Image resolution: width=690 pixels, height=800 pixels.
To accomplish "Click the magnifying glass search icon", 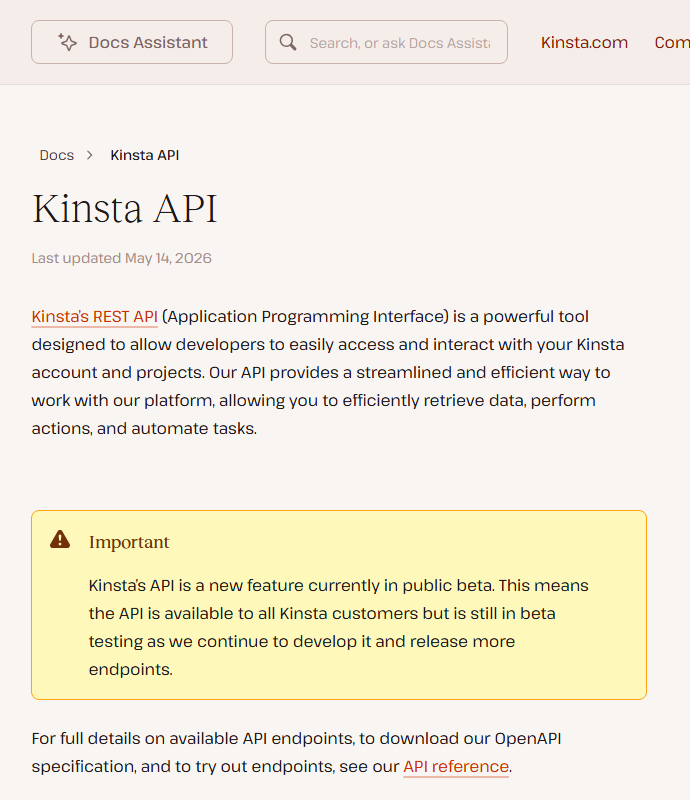I will [288, 42].
